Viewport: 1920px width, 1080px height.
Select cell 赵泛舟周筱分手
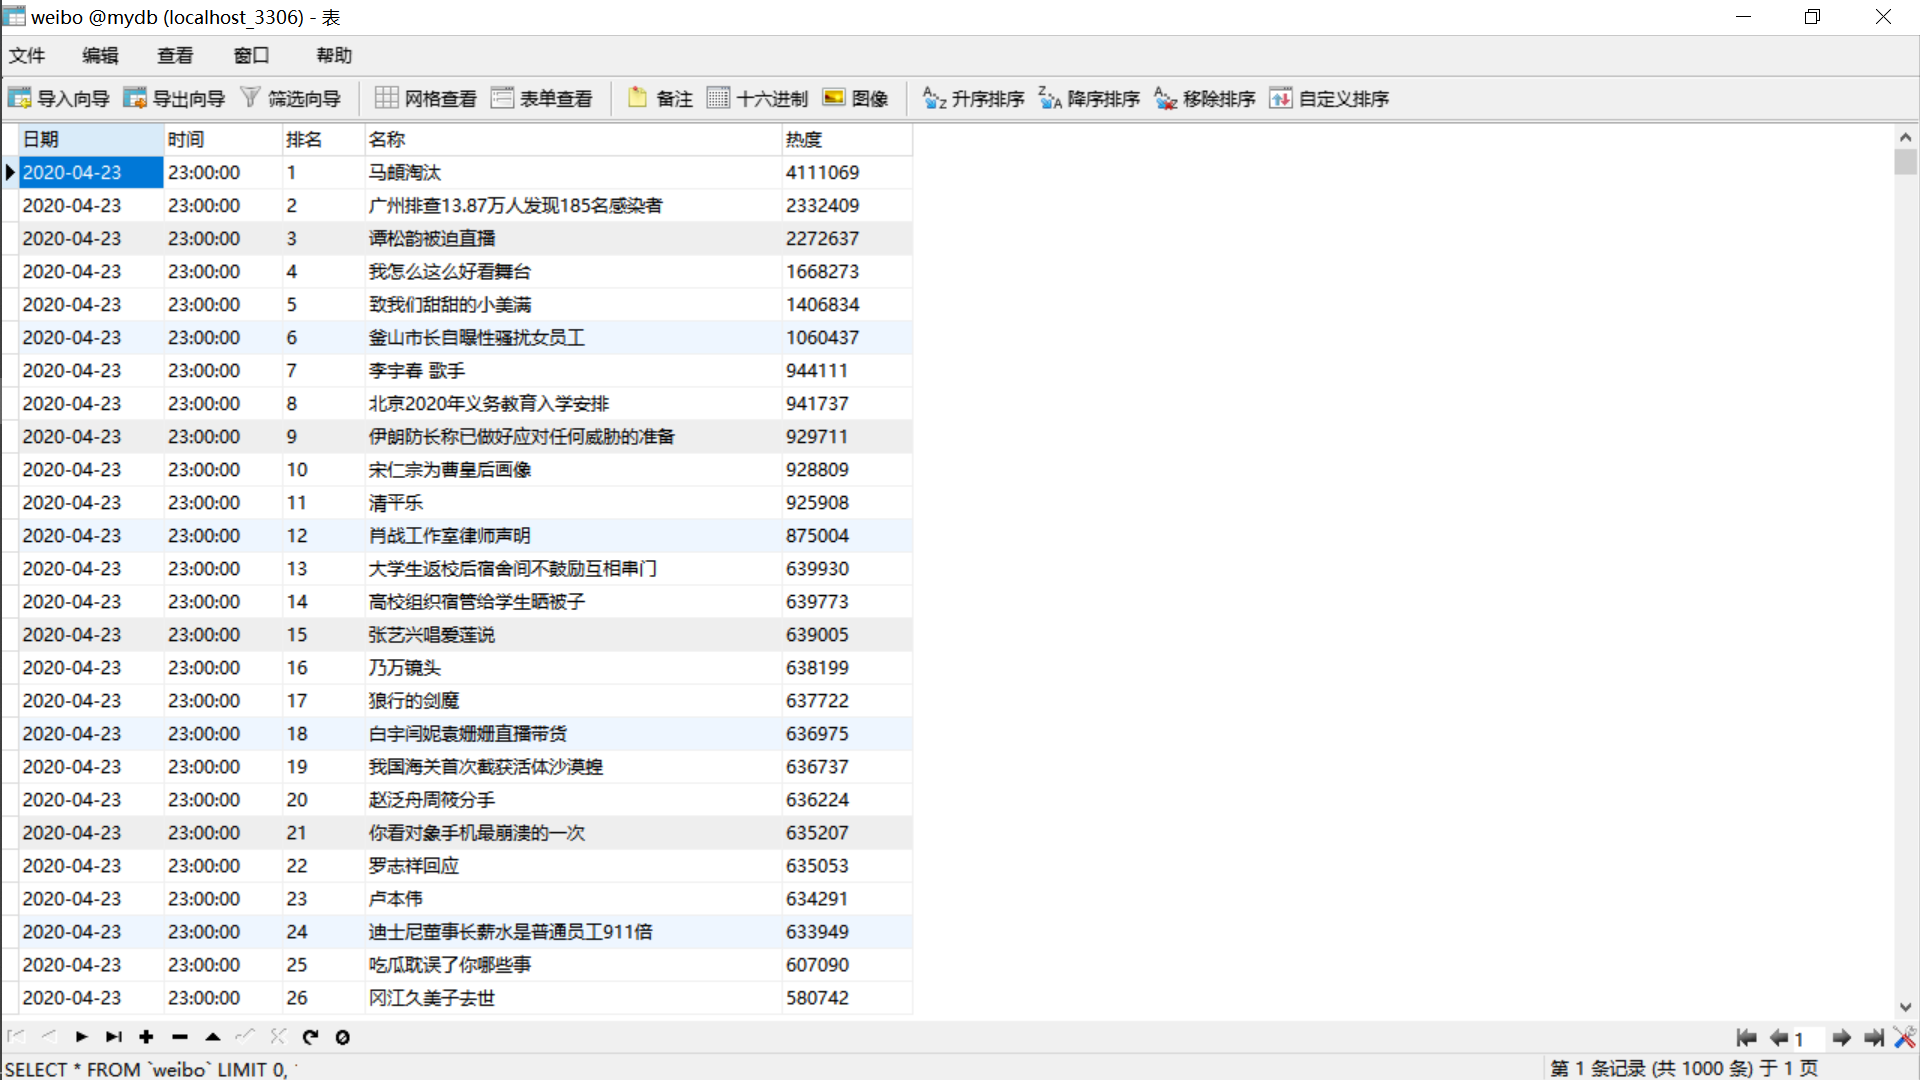tap(573, 799)
